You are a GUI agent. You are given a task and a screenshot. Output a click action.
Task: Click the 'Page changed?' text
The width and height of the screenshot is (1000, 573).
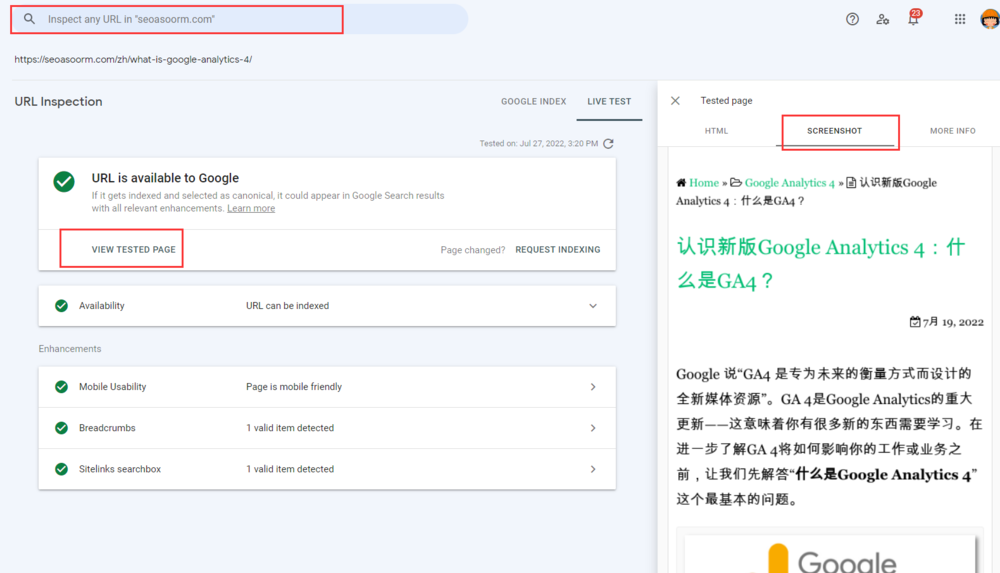tap(473, 250)
